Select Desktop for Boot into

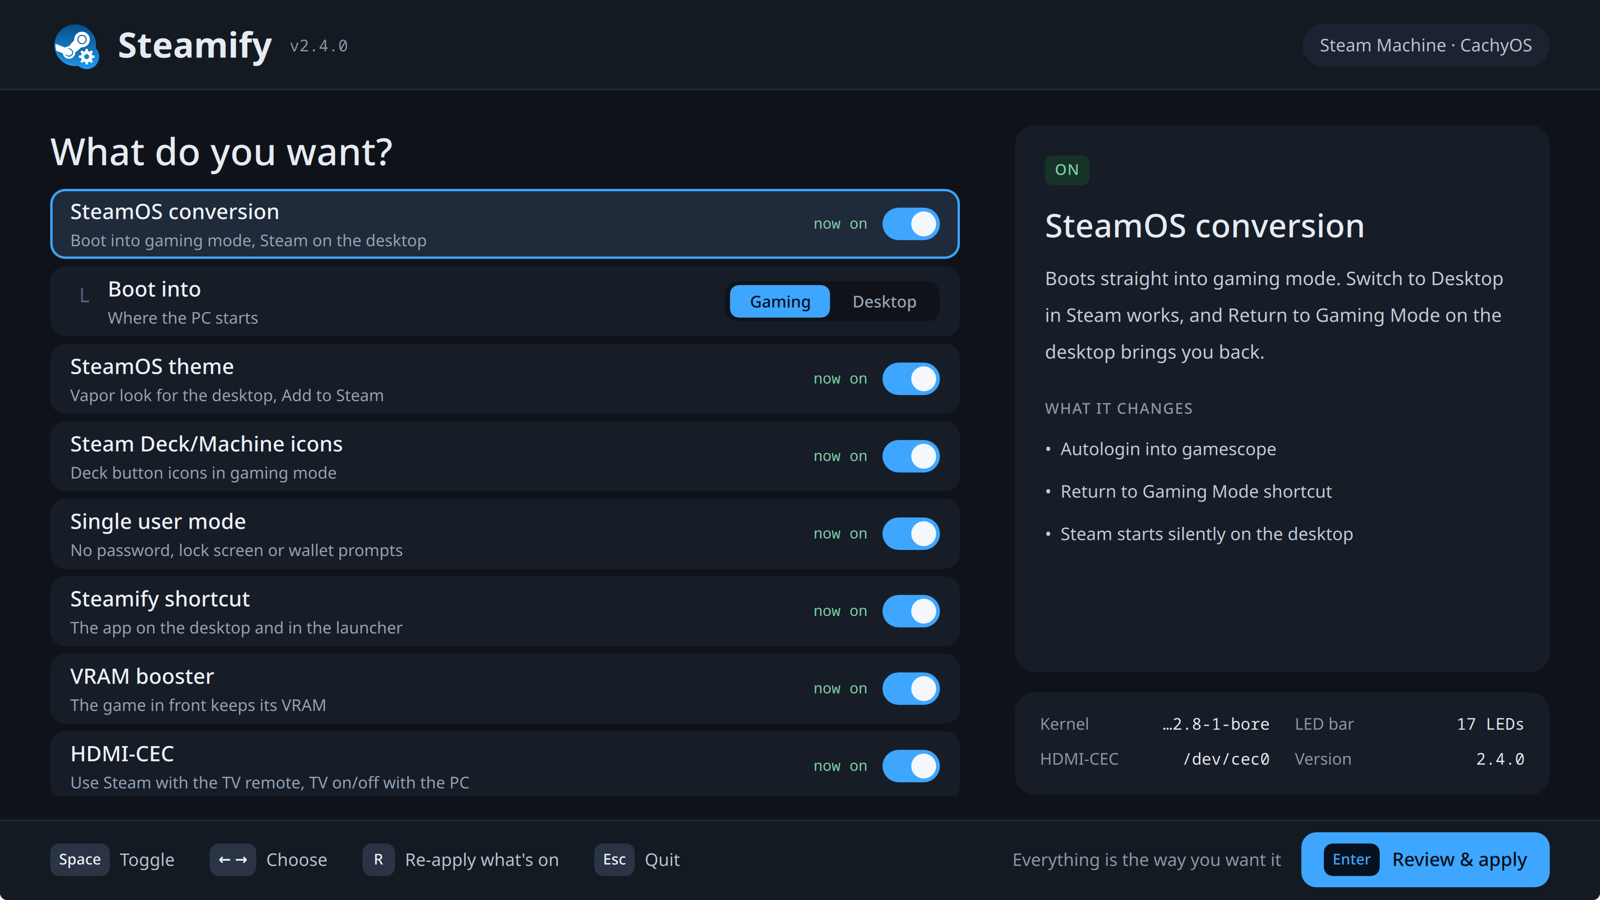click(884, 301)
